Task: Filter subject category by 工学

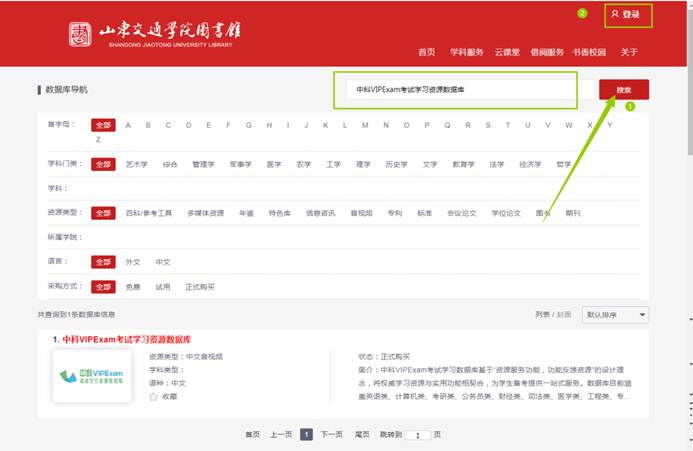Action: click(333, 164)
